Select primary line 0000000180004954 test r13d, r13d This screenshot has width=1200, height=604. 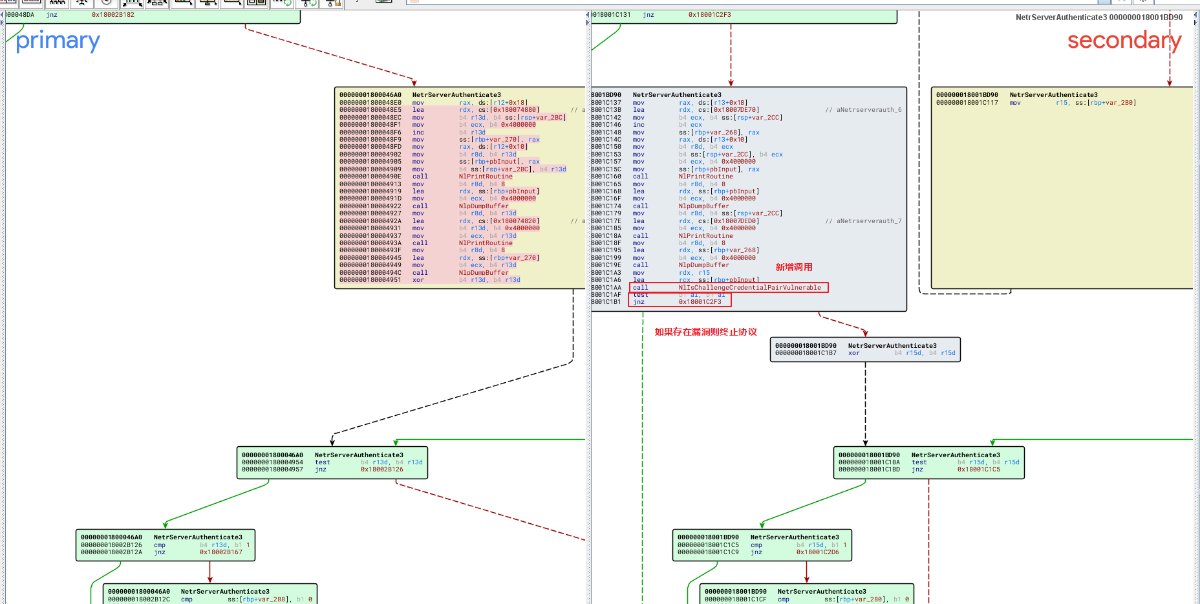[x=332, y=462]
